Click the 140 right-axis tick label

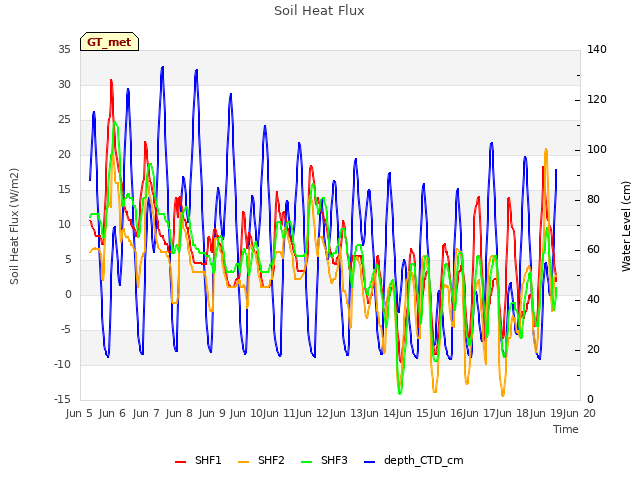597,49
